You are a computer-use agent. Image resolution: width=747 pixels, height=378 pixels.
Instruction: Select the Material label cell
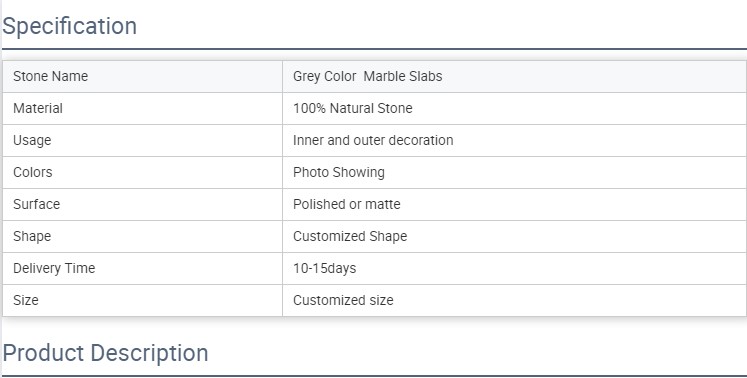[142, 109]
